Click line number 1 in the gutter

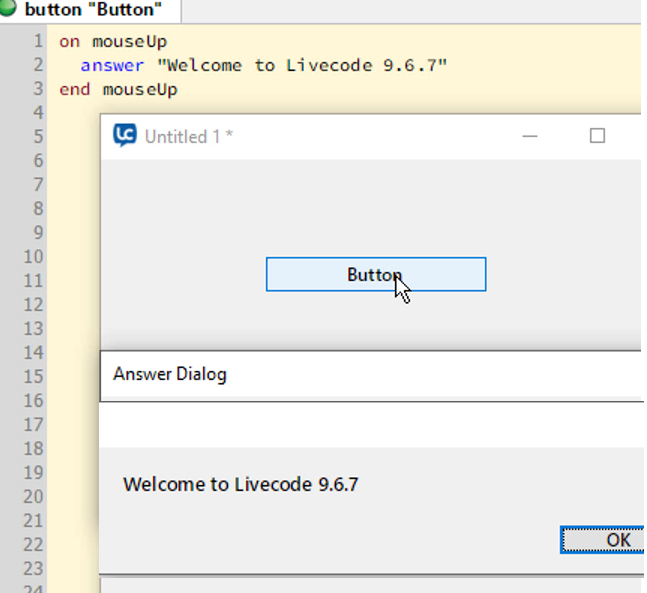point(38,41)
